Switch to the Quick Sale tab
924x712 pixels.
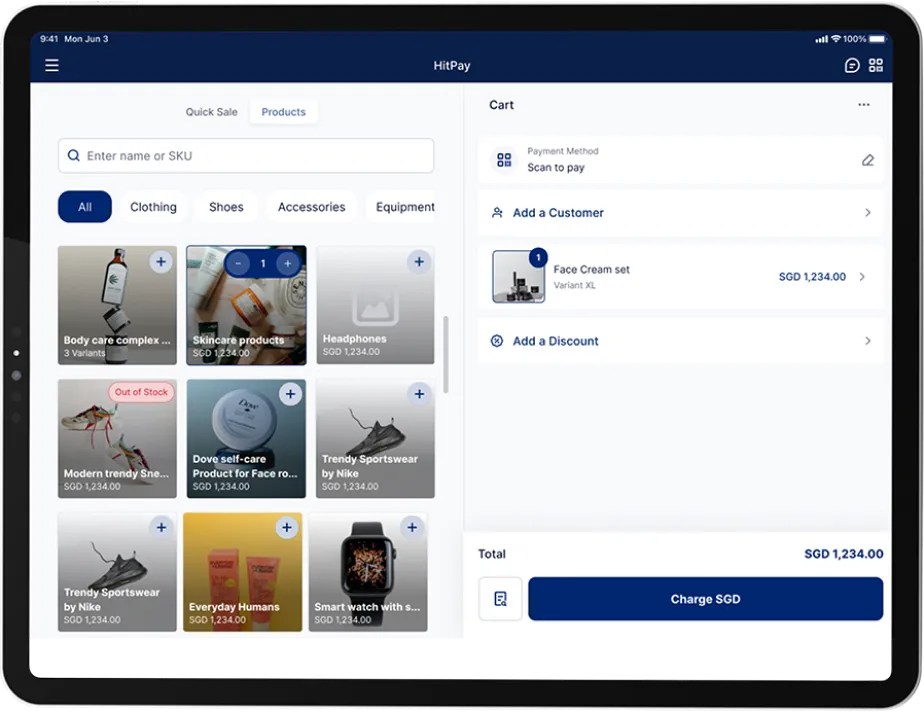pyautogui.click(x=211, y=111)
